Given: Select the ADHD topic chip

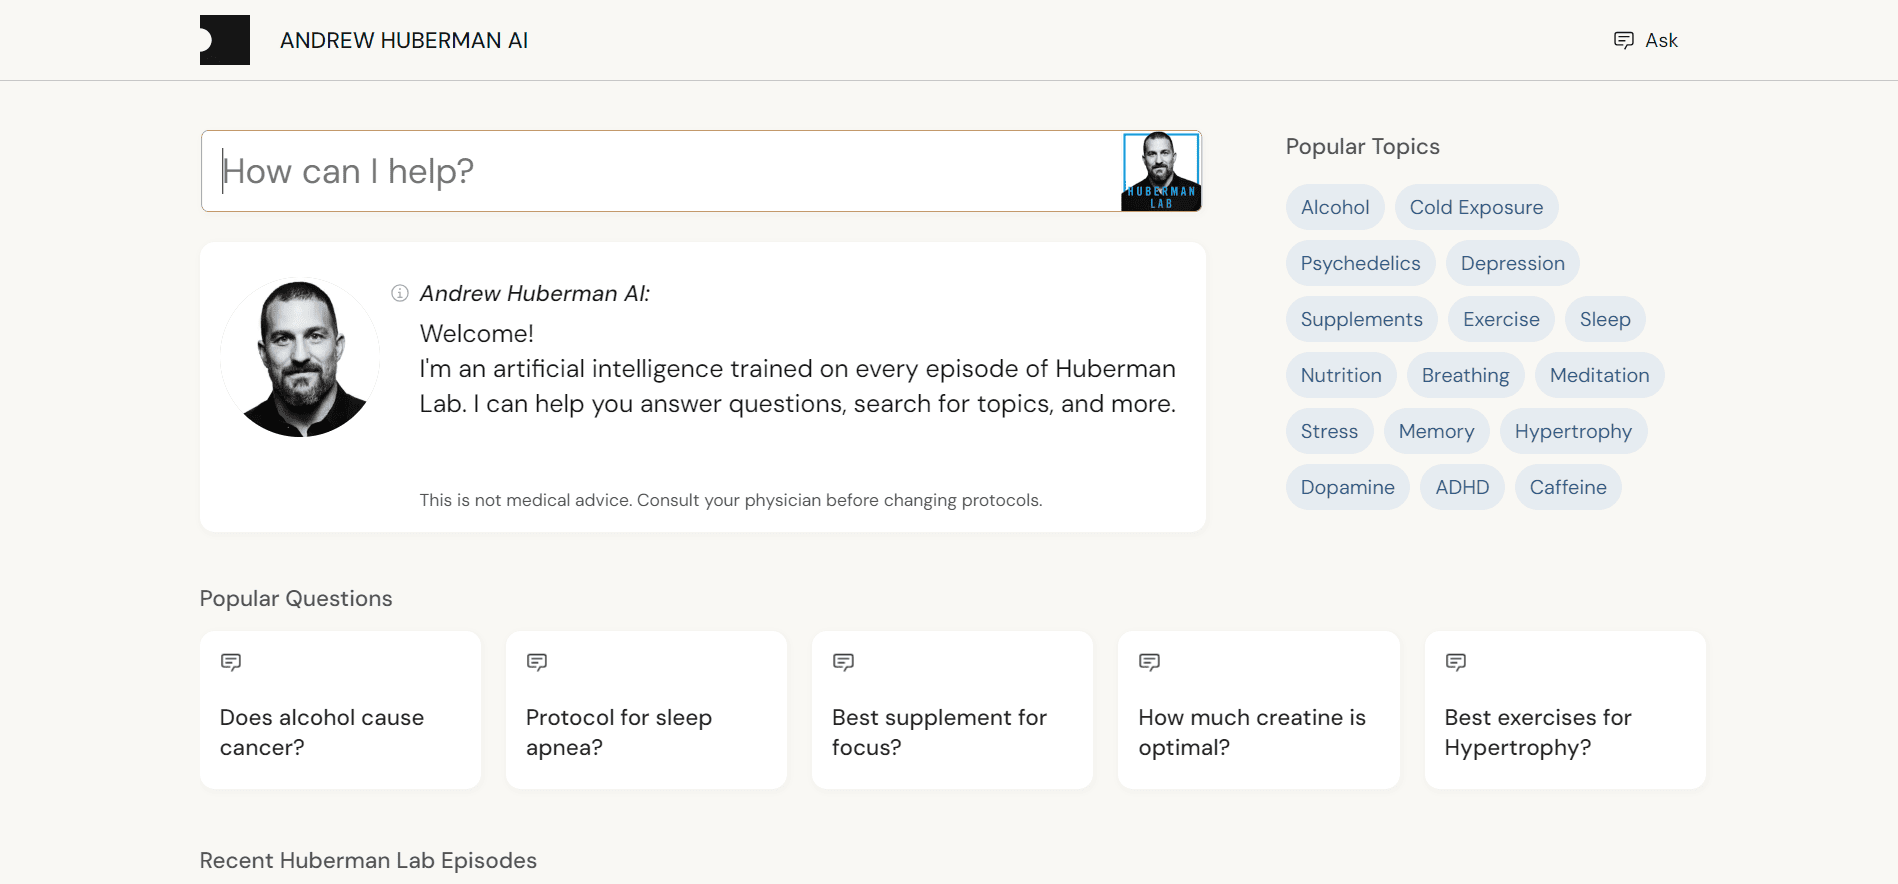Looking at the screenshot, I should [x=1462, y=487].
